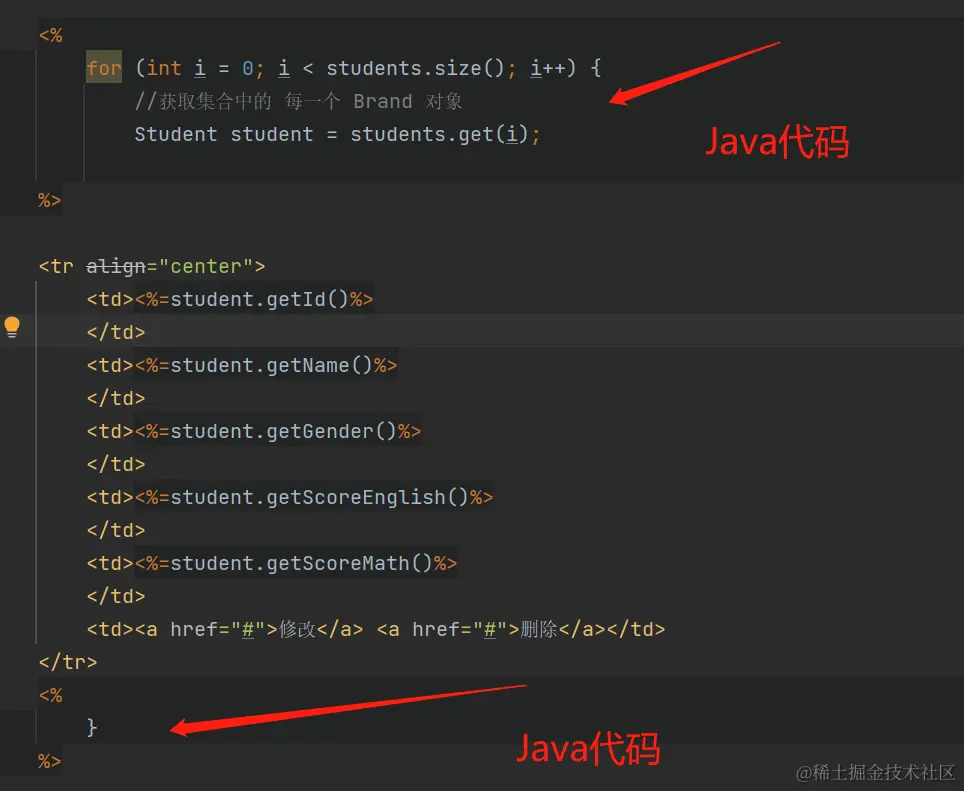Click 'student.getName()' expression

point(271,365)
